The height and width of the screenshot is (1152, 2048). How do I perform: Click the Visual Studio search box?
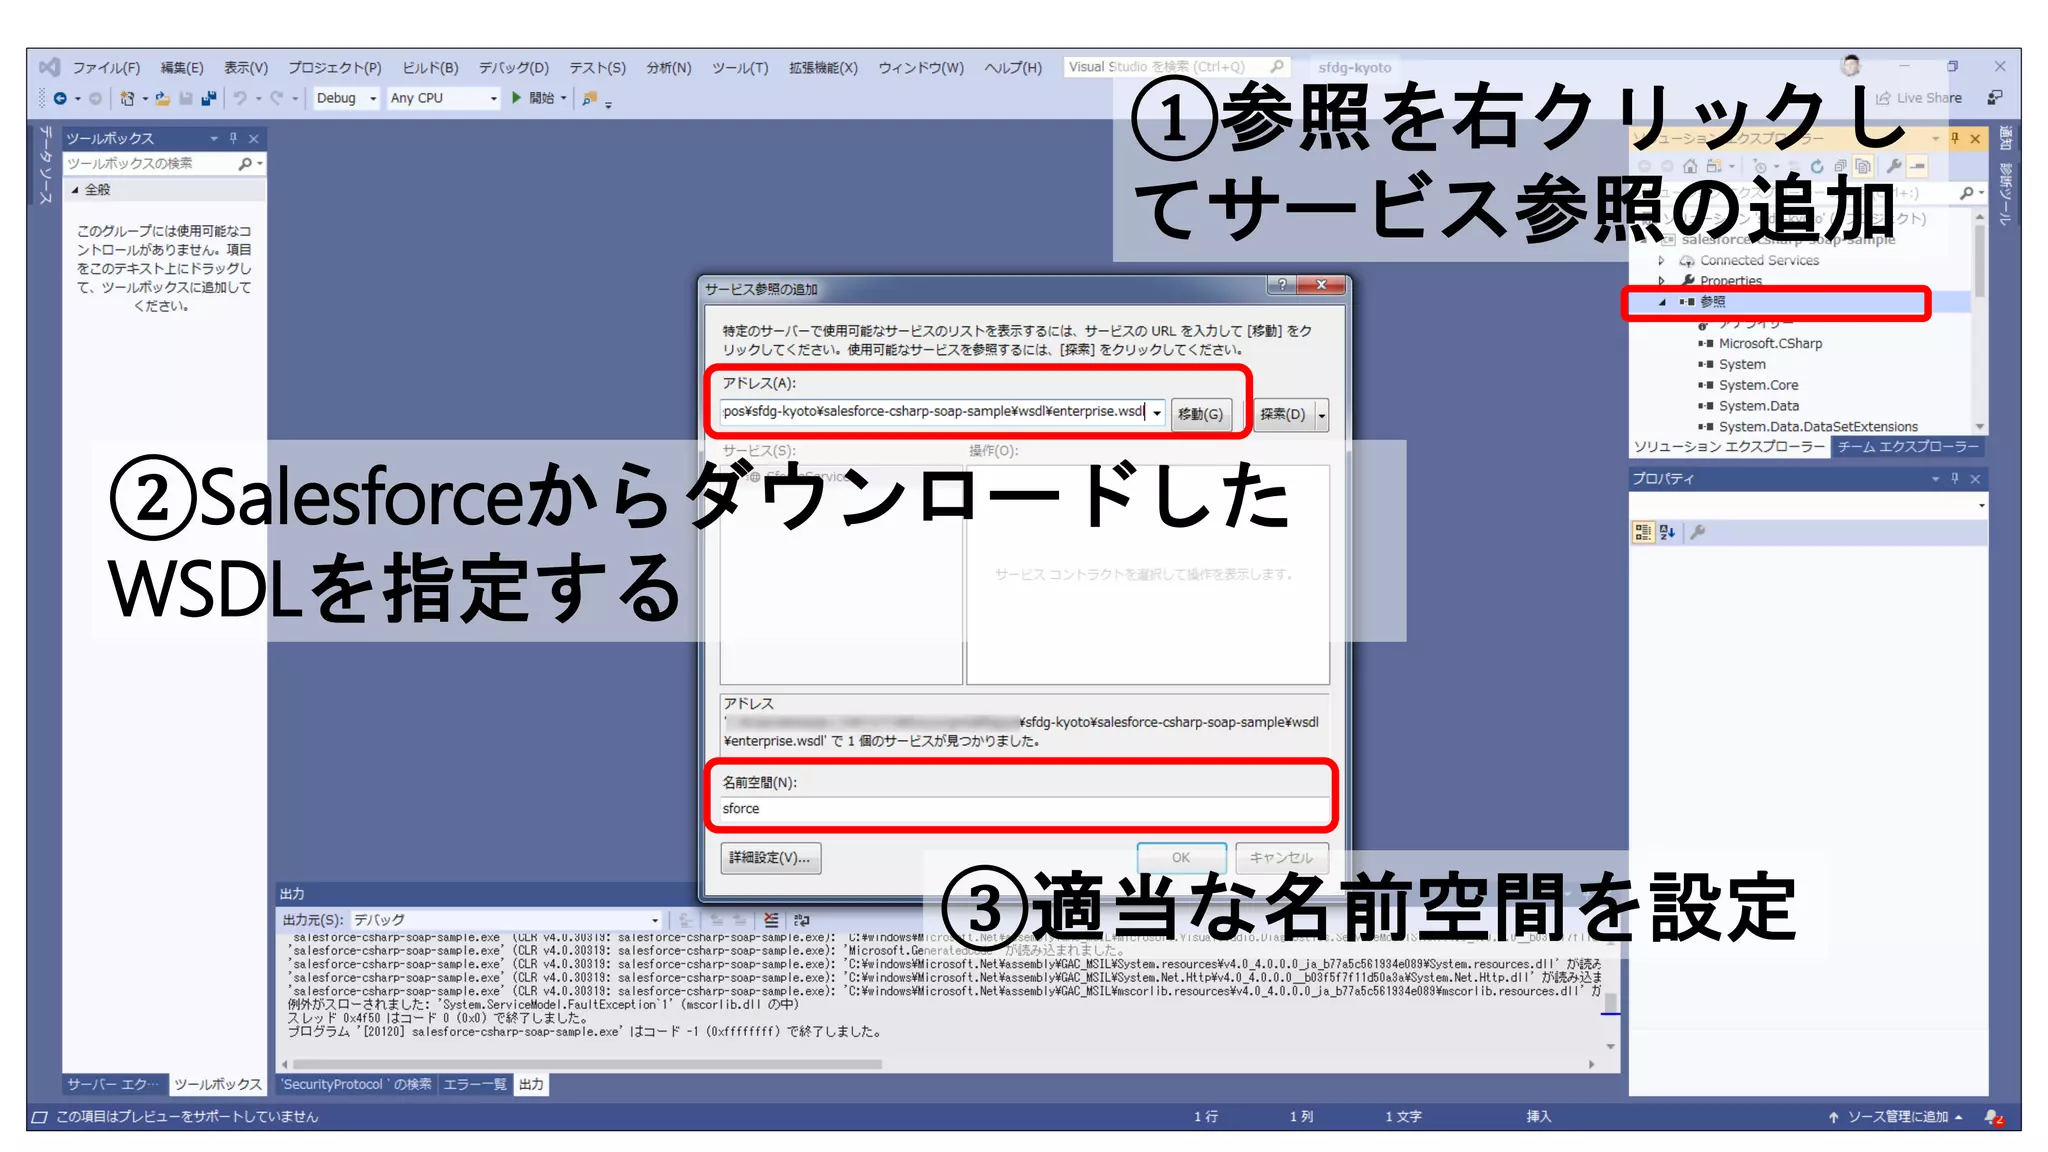click(x=1176, y=67)
